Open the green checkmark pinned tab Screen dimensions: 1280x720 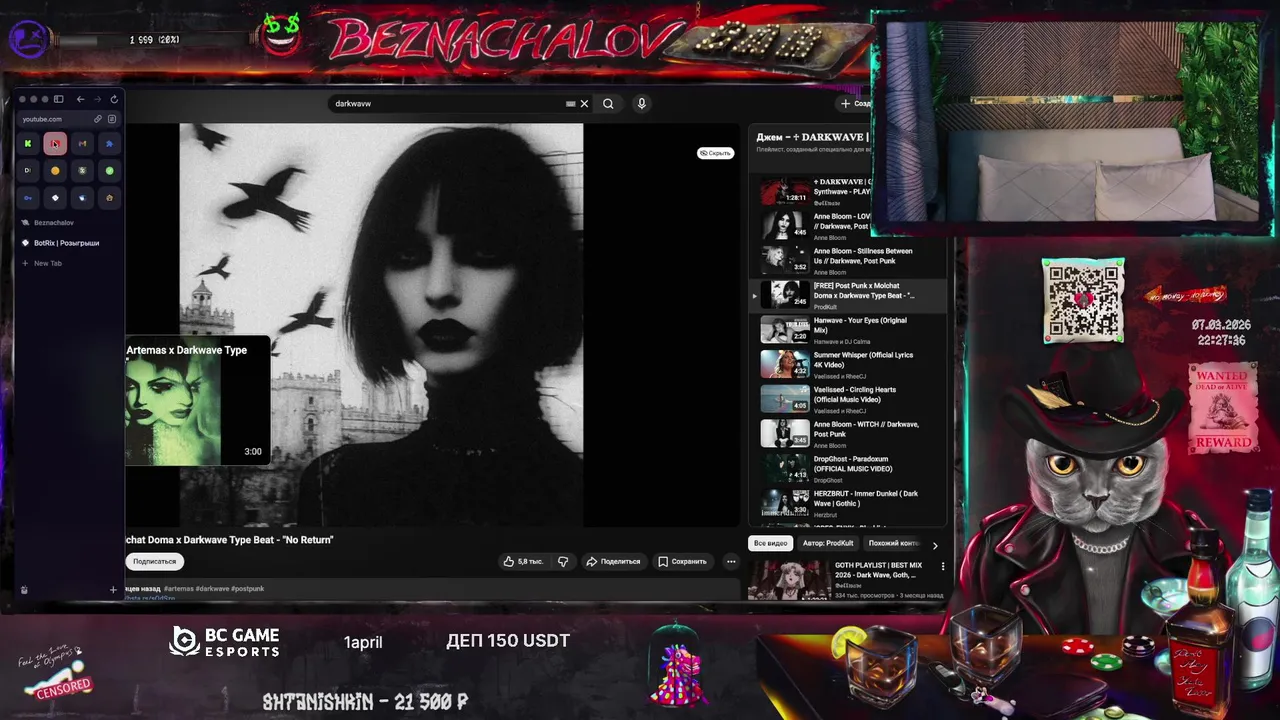click(x=109, y=171)
